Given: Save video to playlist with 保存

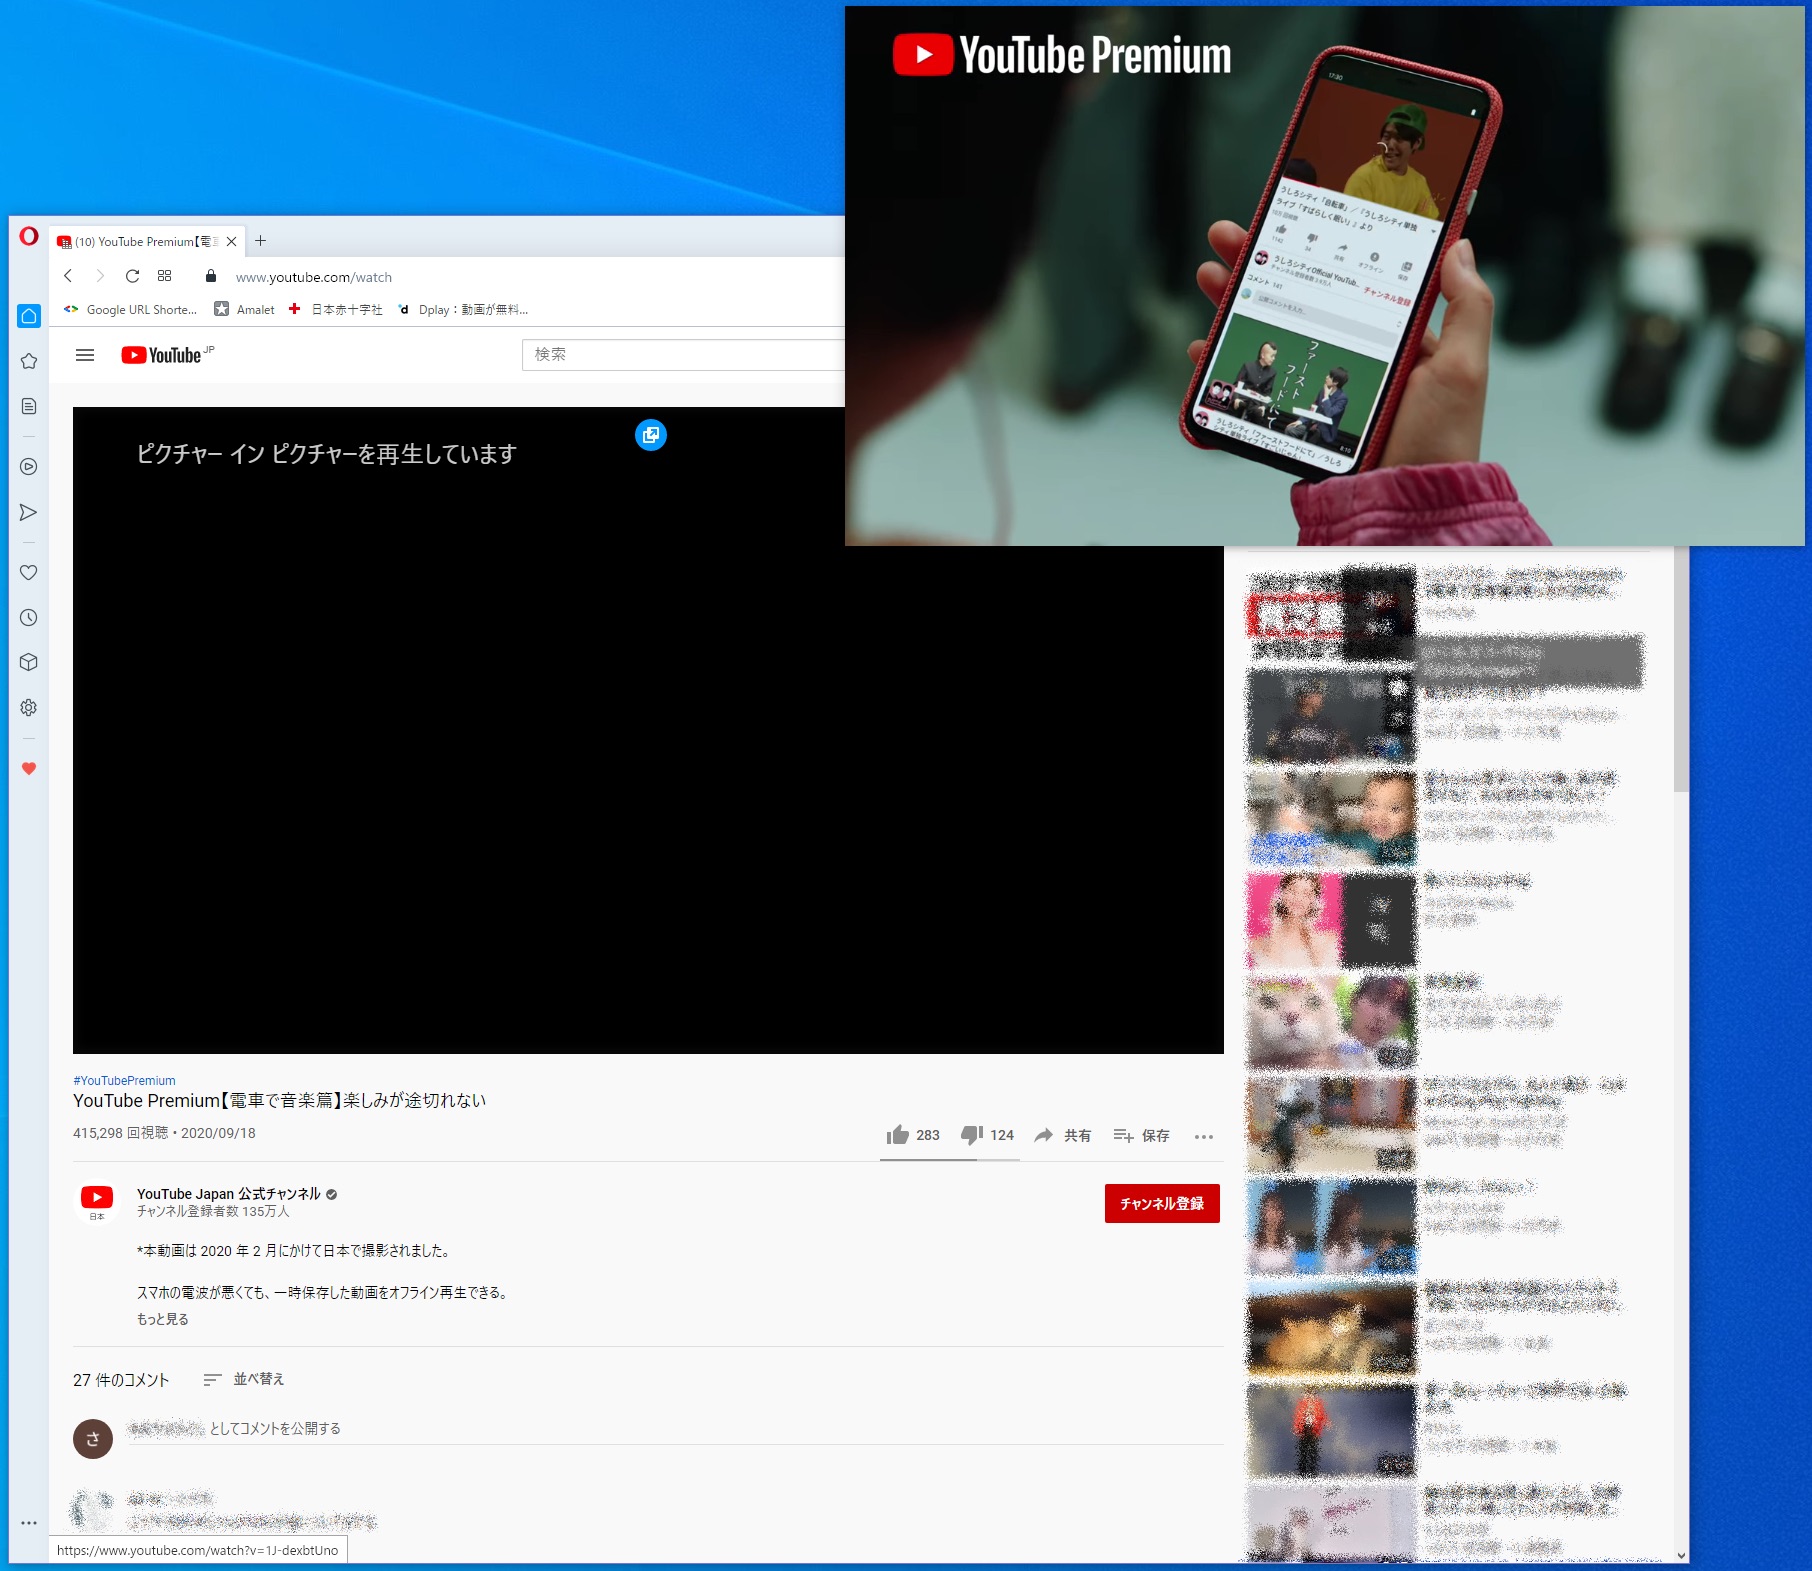Looking at the screenshot, I should (x=1141, y=1135).
